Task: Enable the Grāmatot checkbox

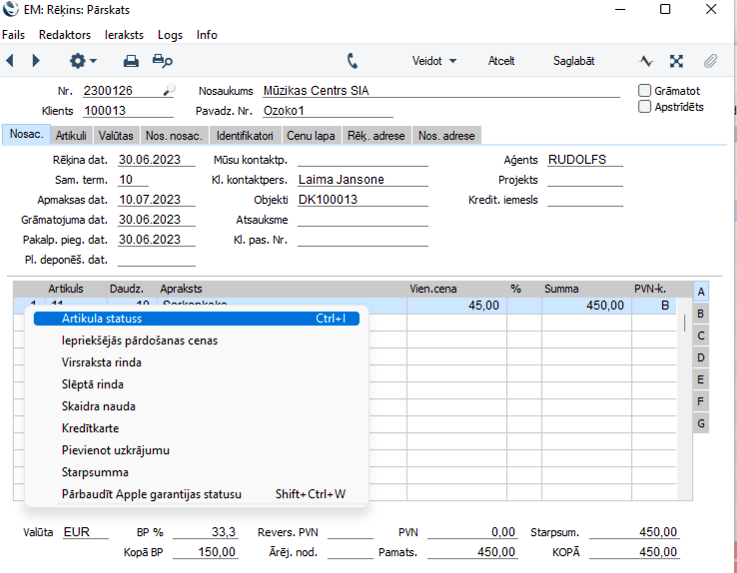Action: click(x=645, y=91)
